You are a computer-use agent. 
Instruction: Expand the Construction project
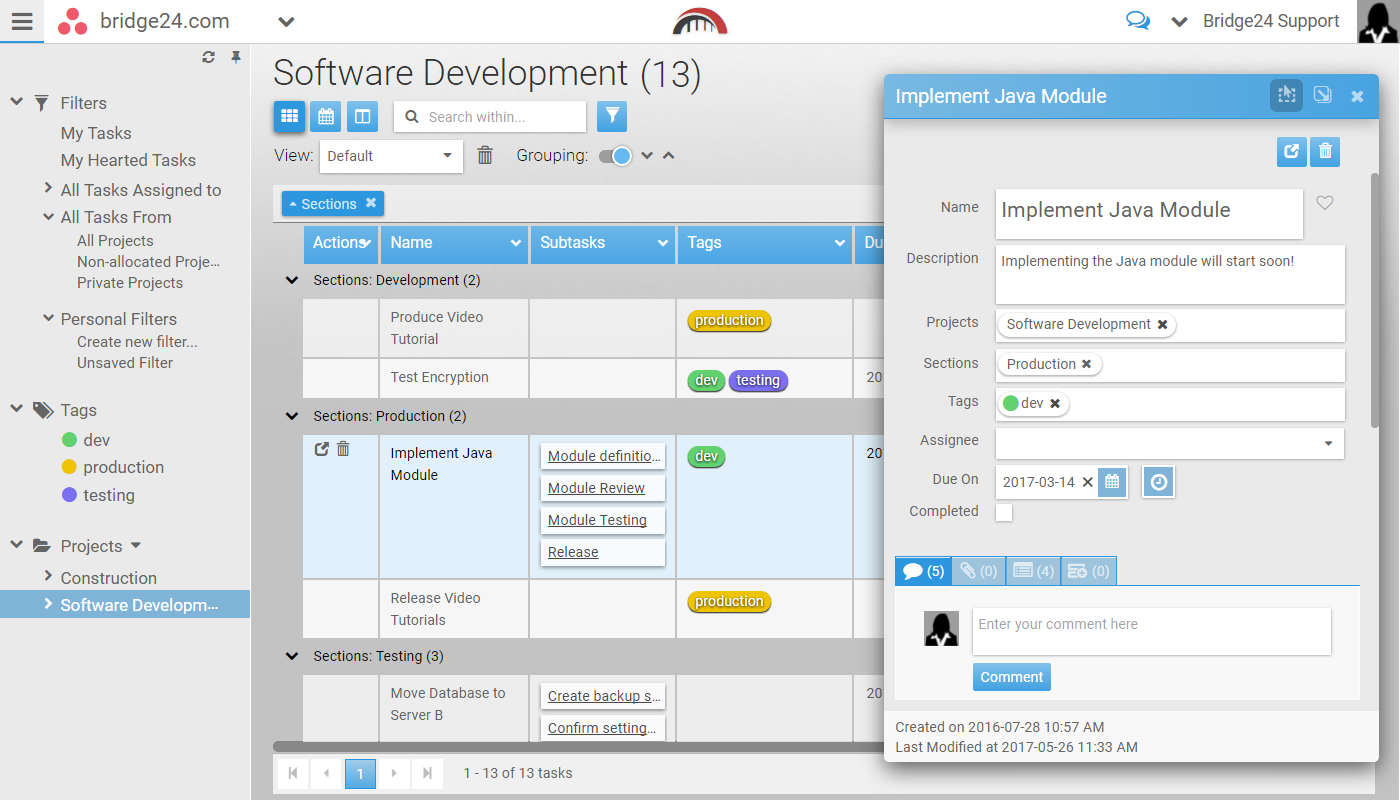coord(48,576)
